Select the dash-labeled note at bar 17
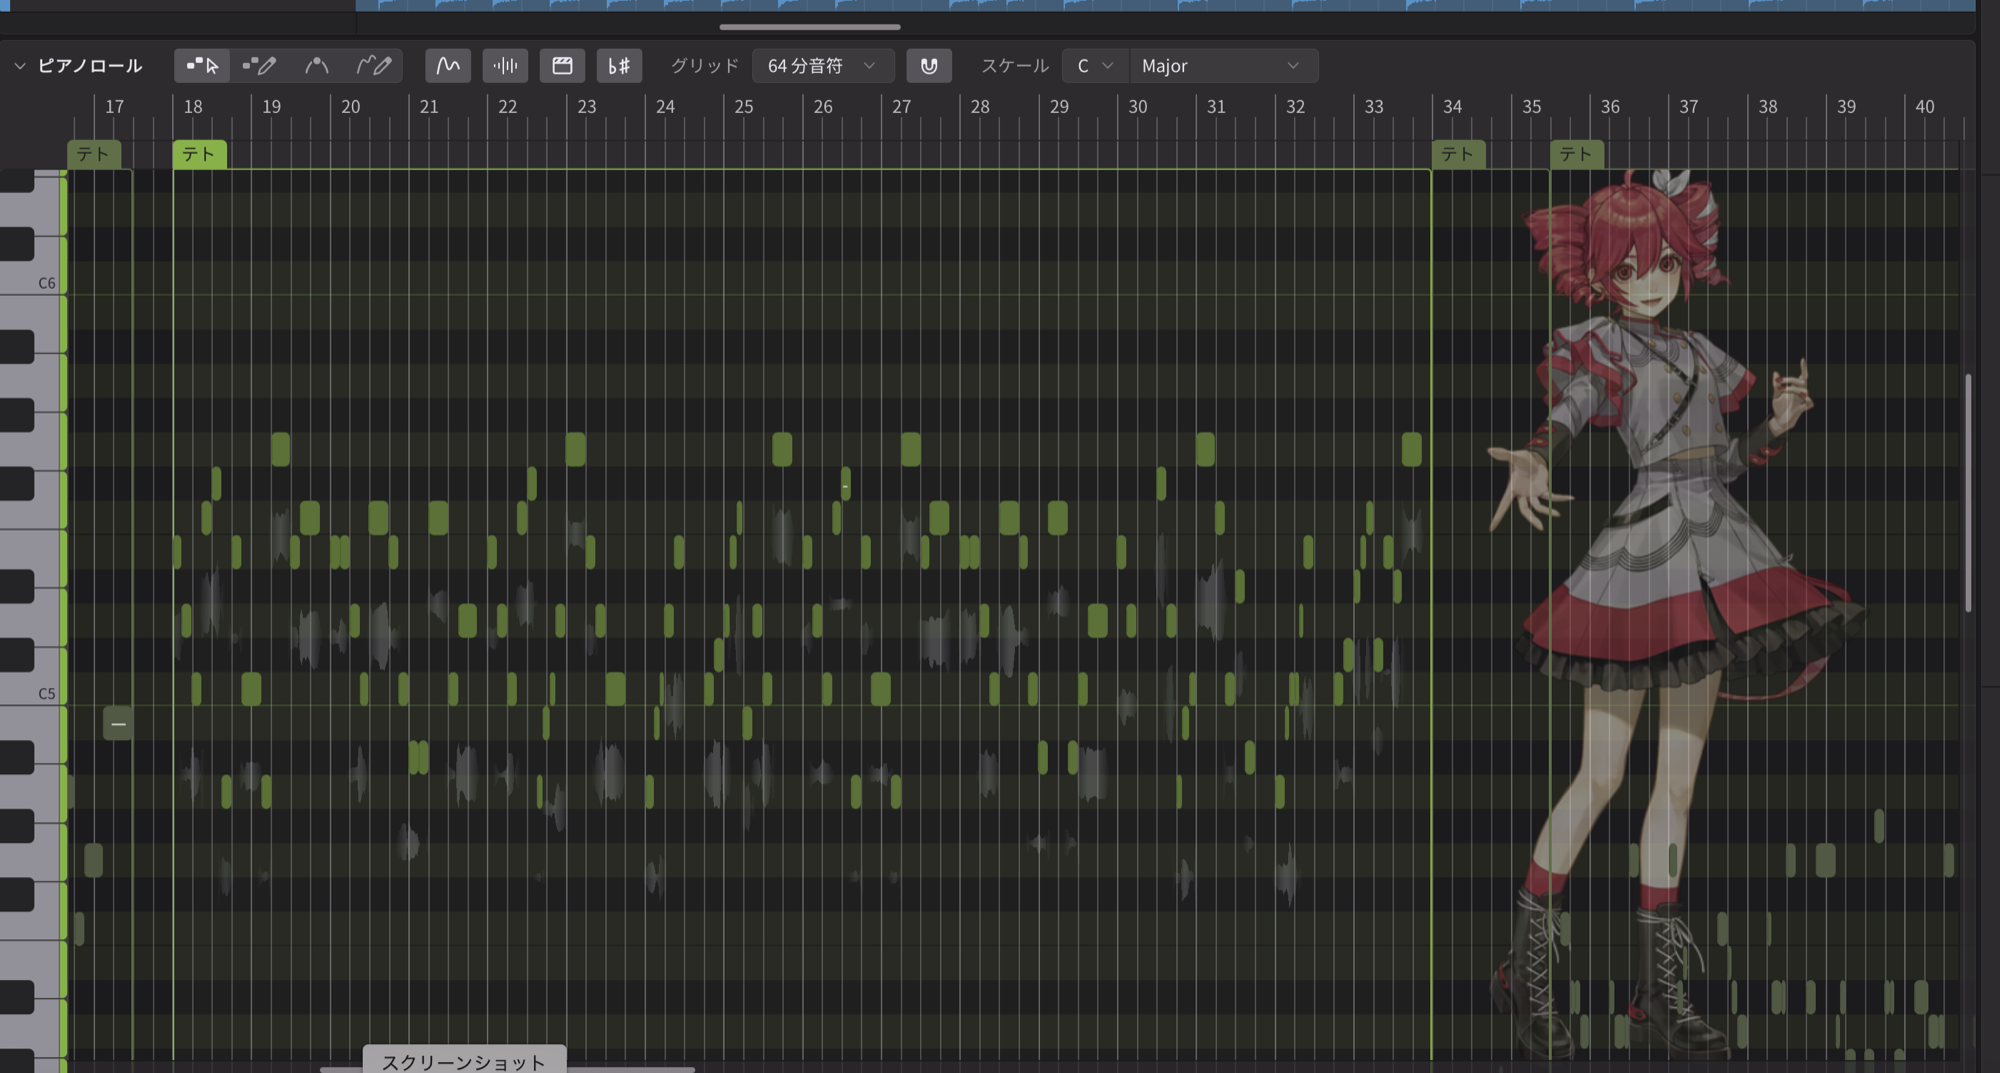Viewport: 2000px width, 1073px height. [118, 723]
